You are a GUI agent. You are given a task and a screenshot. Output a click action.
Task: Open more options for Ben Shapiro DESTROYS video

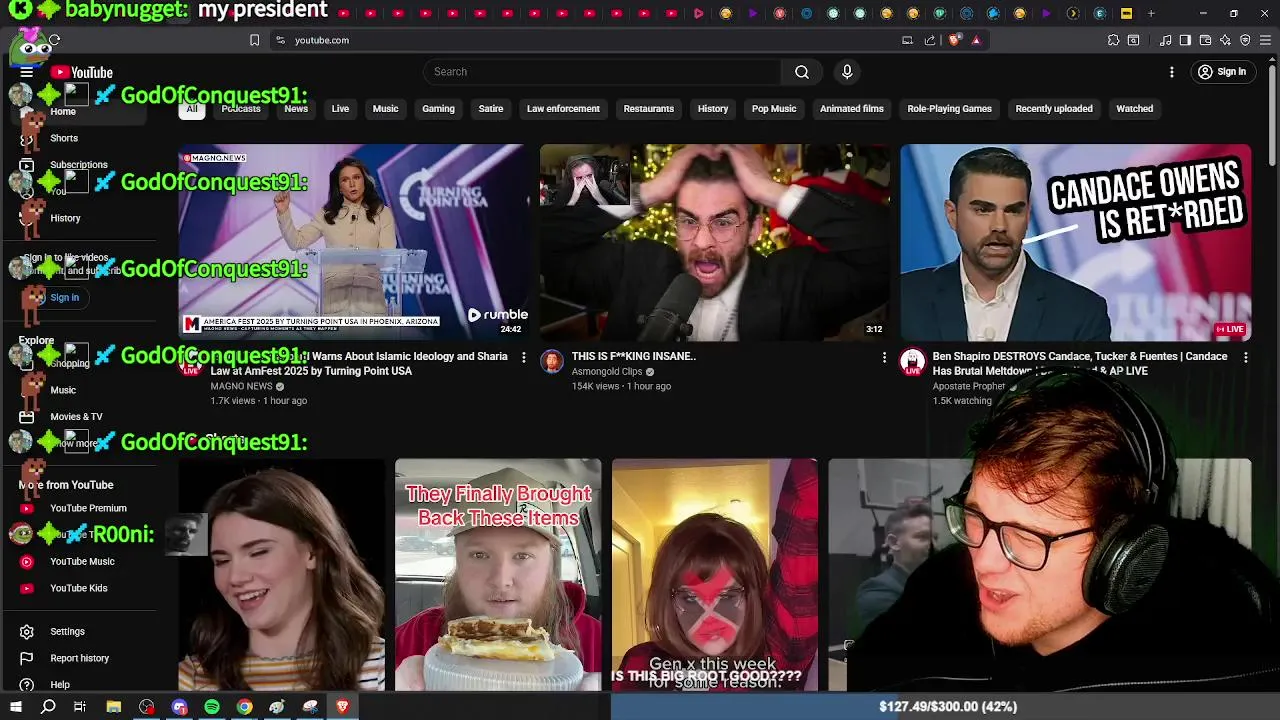(1245, 357)
